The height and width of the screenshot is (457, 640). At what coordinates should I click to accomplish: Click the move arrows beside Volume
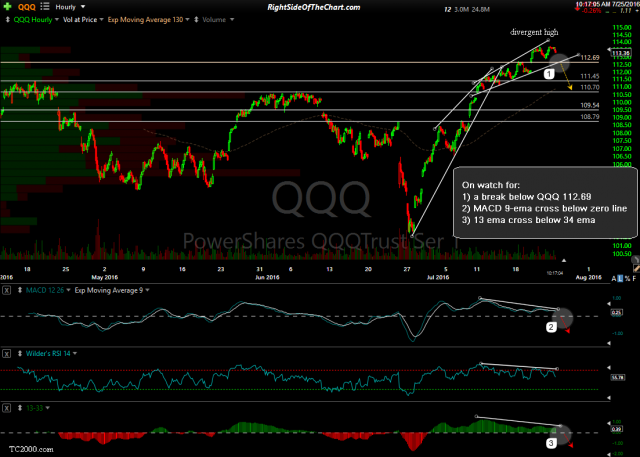point(196,20)
